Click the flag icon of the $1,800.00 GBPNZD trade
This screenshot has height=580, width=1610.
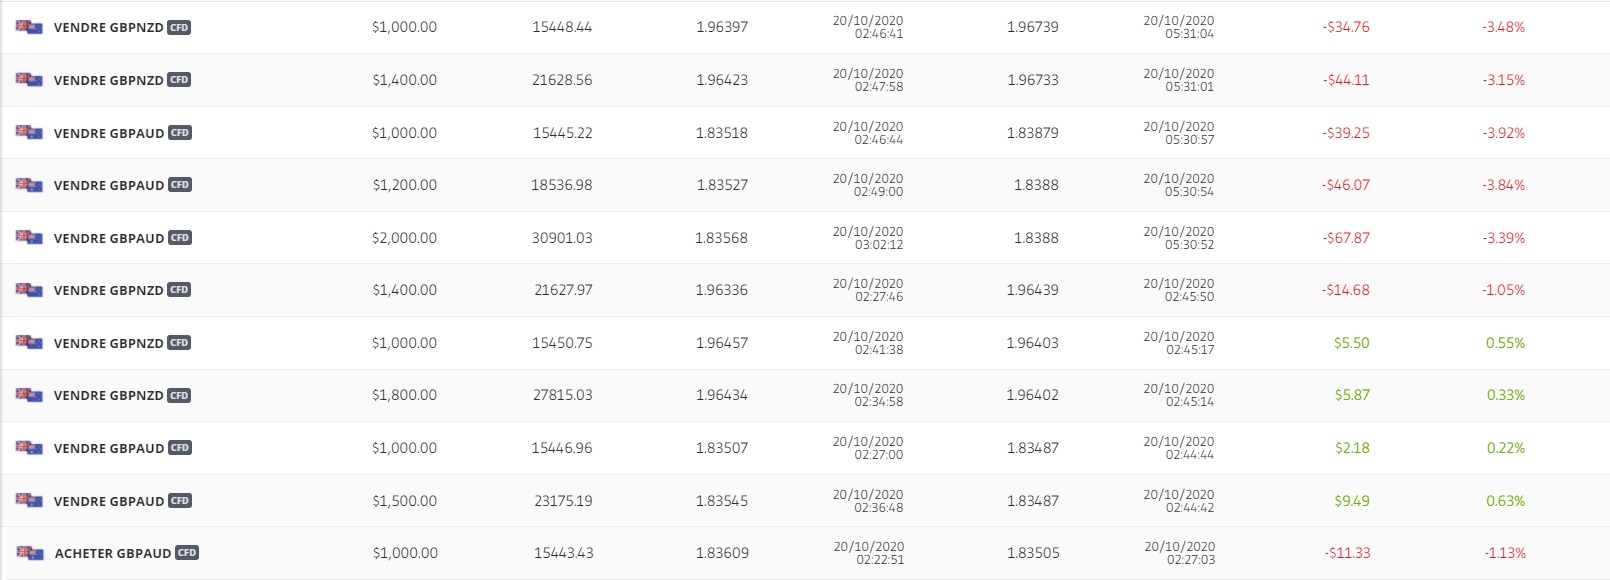29,395
